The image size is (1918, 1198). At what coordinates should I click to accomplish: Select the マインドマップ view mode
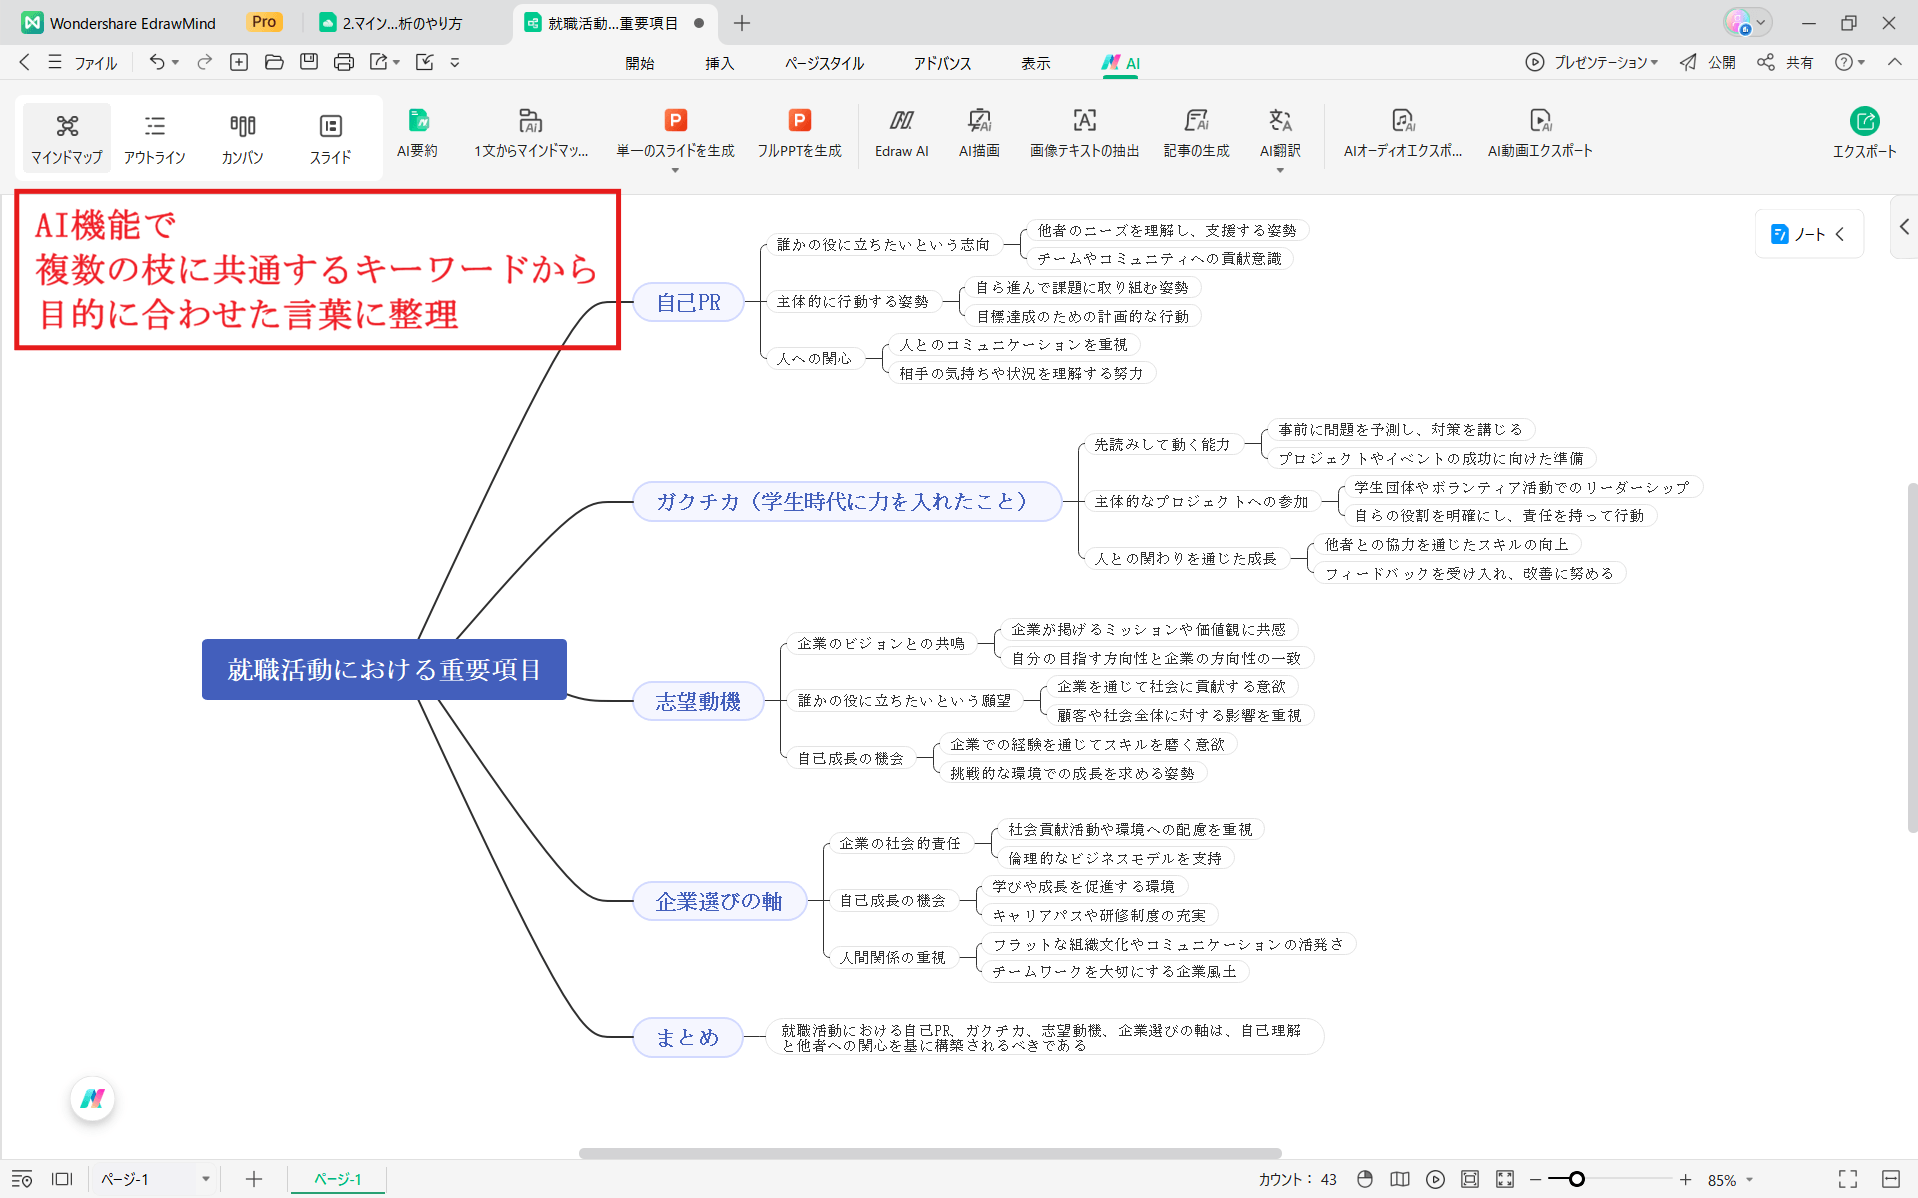pyautogui.click(x=67, y=138)
